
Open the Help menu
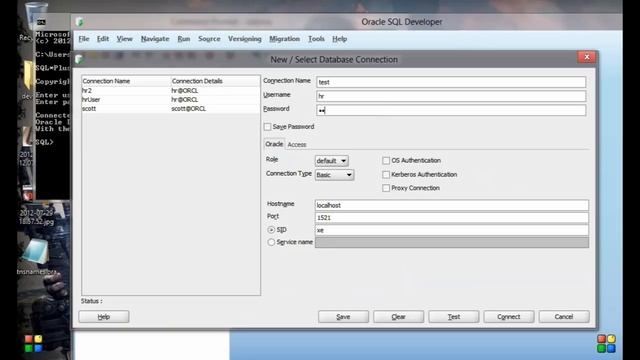339,39
